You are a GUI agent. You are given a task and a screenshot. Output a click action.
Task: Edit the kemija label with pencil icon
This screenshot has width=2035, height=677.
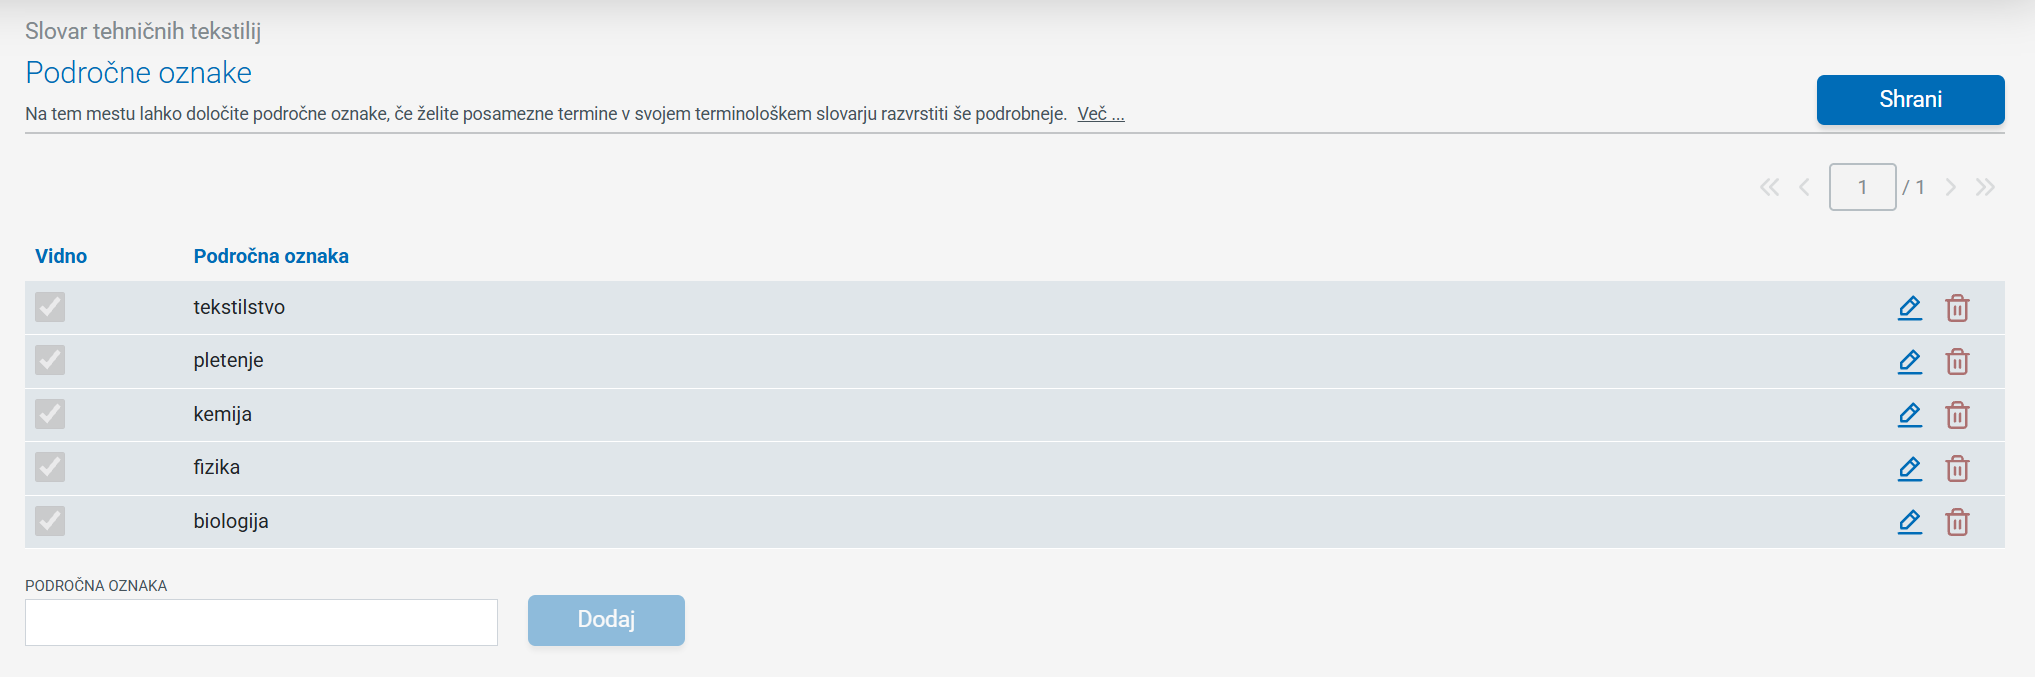1909,415
